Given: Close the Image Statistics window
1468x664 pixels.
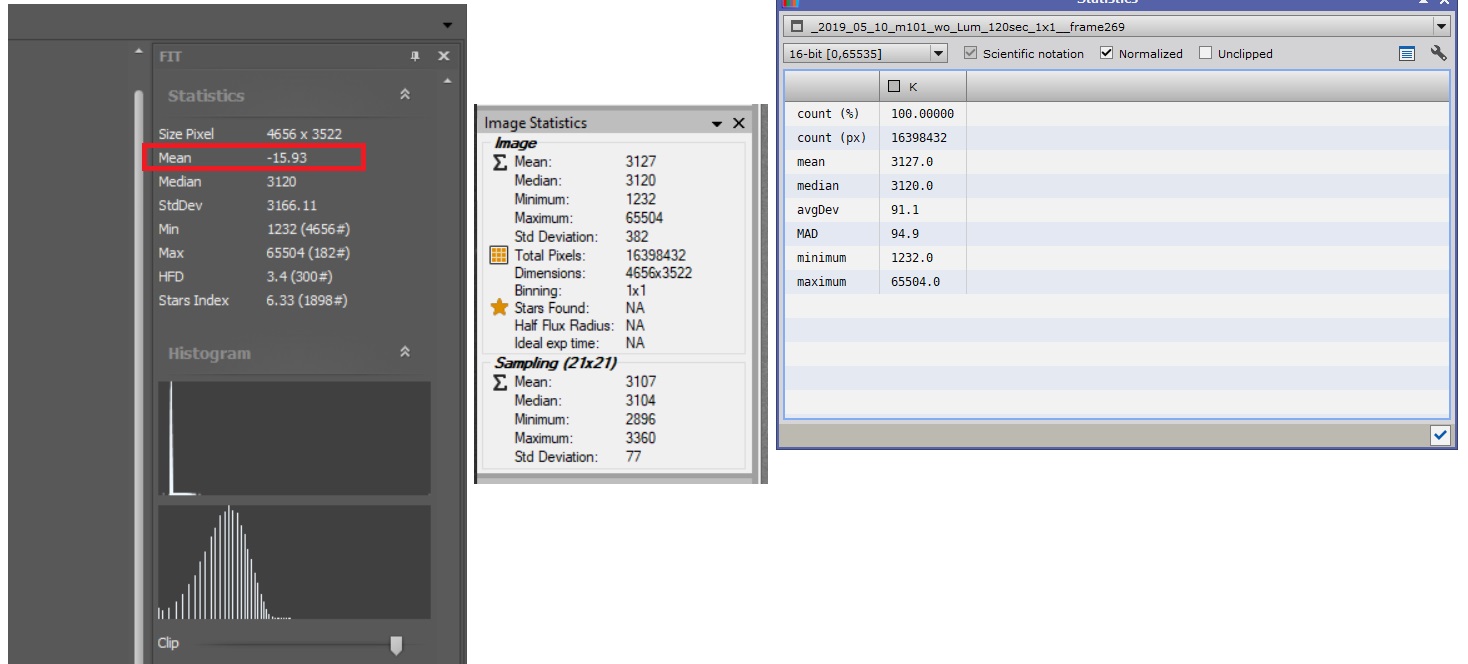Looking at the screenshot, I should click(738, 123).
